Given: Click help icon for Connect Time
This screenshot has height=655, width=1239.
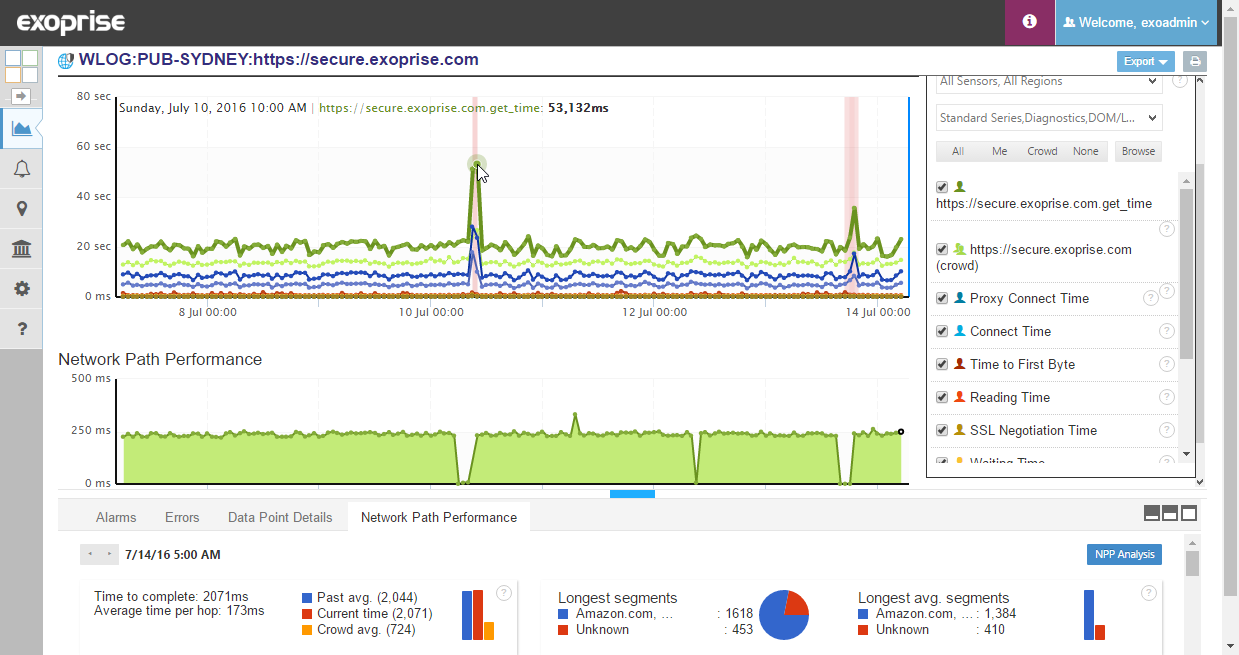Looking at the screenshot, I should [x=1166, y=331].
